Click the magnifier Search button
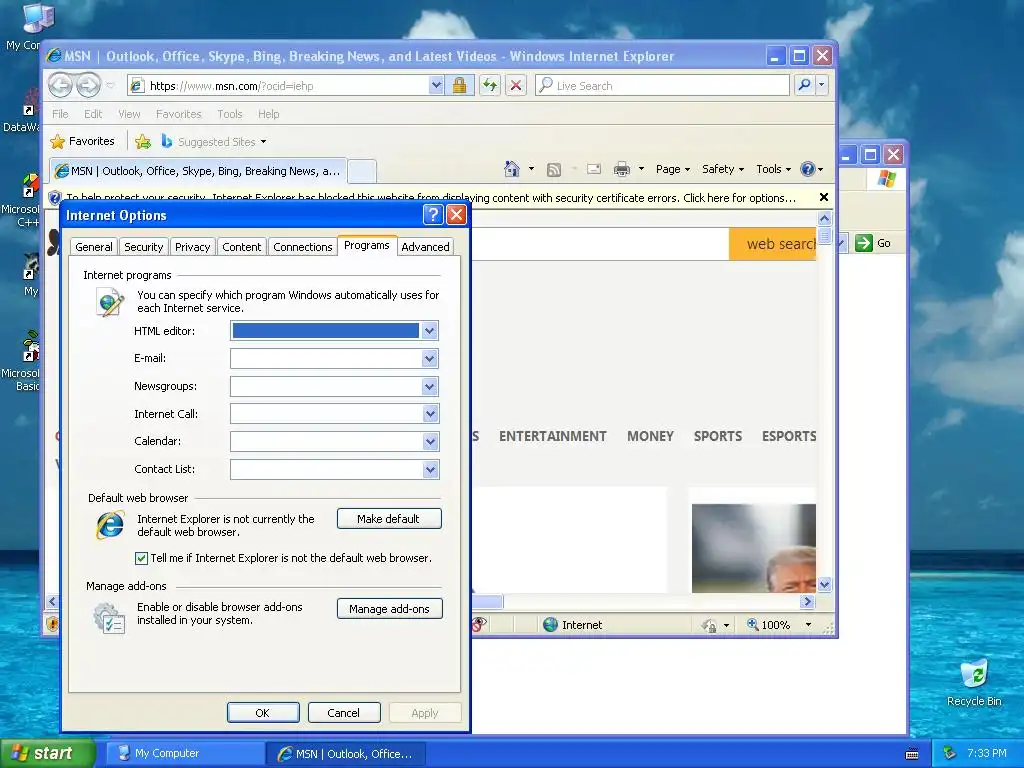This screenshot has height=768, width=1024. tap(805, 85)
